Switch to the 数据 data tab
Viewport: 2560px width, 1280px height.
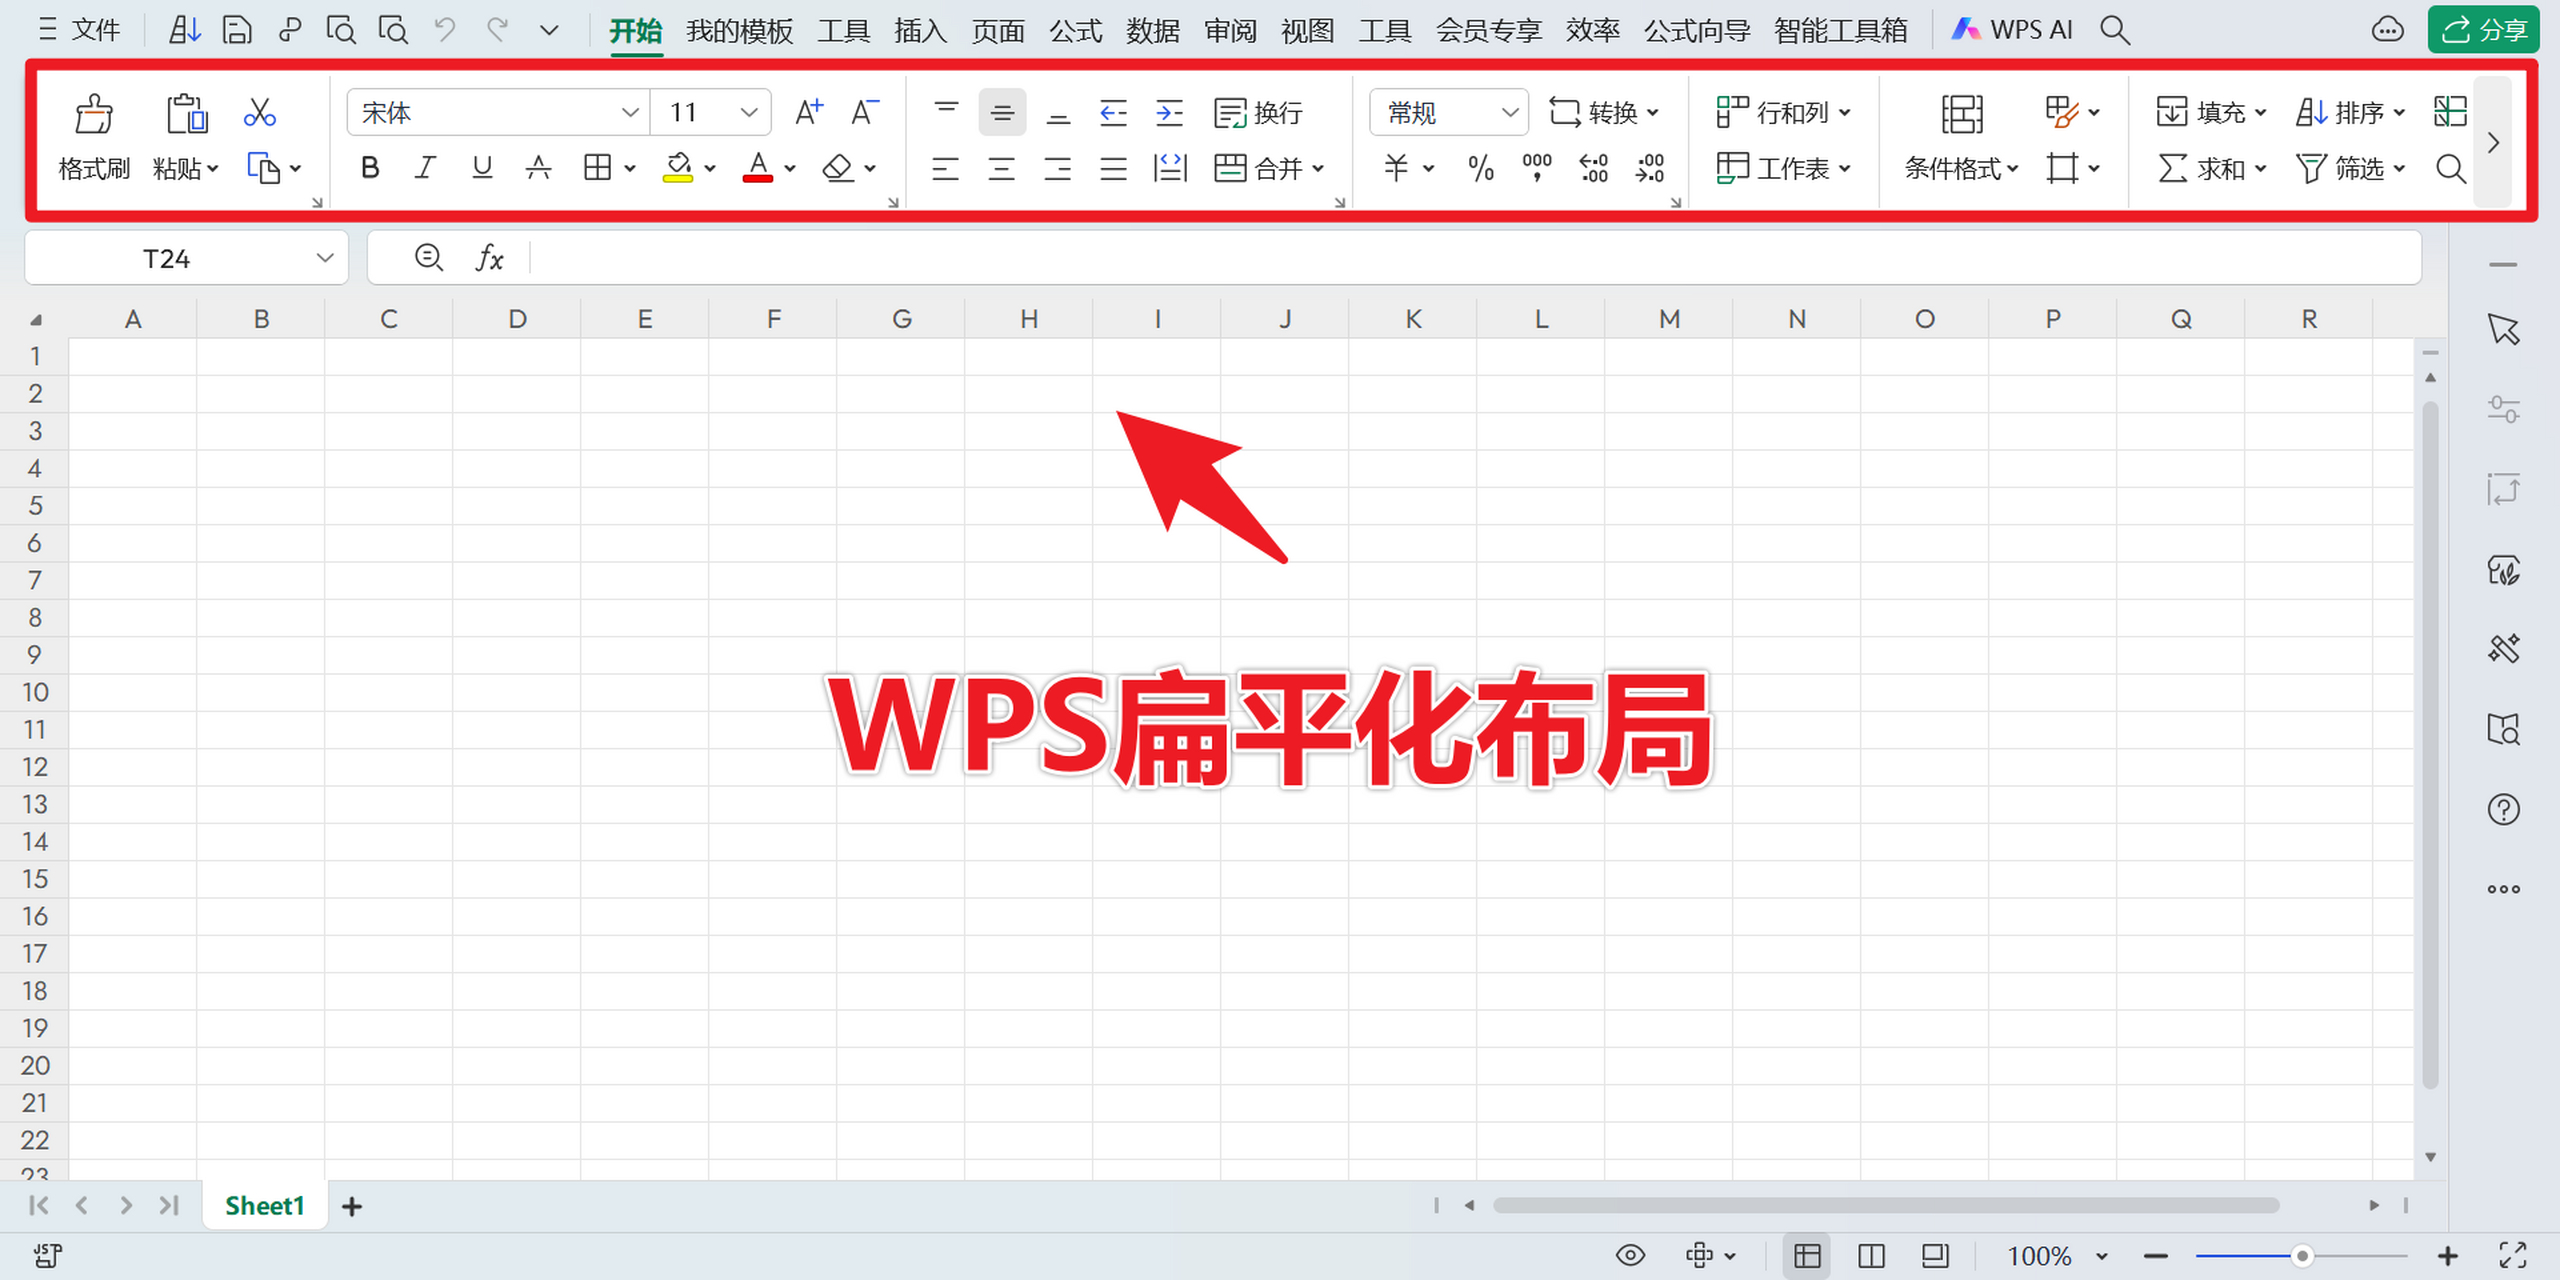(x=1153, y=31)
